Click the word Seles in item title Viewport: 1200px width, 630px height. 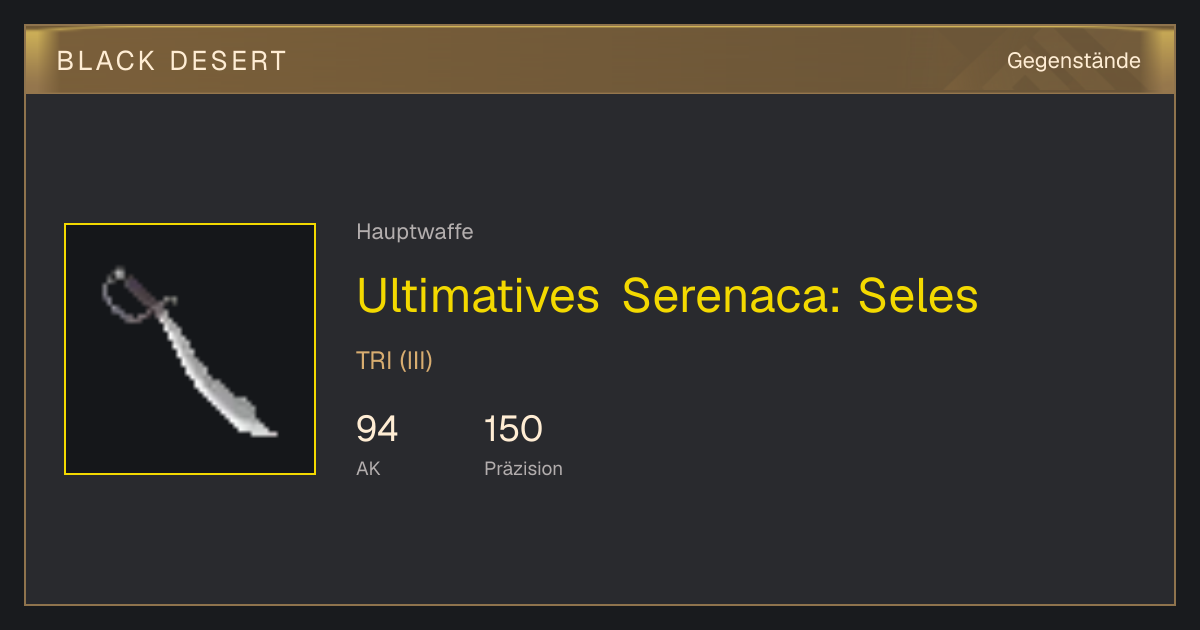click(x=918, y=296)
